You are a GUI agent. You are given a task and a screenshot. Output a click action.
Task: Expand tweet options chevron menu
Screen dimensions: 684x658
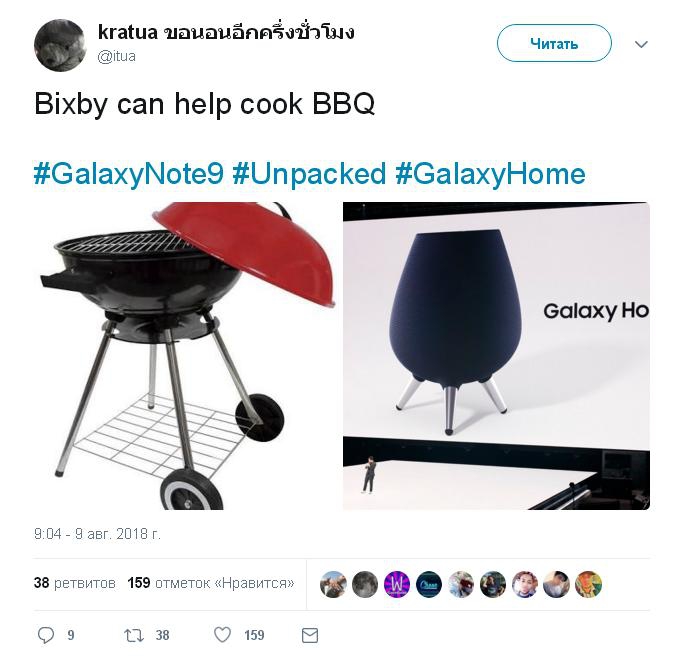pyautogui.click(x=641, y=44)
